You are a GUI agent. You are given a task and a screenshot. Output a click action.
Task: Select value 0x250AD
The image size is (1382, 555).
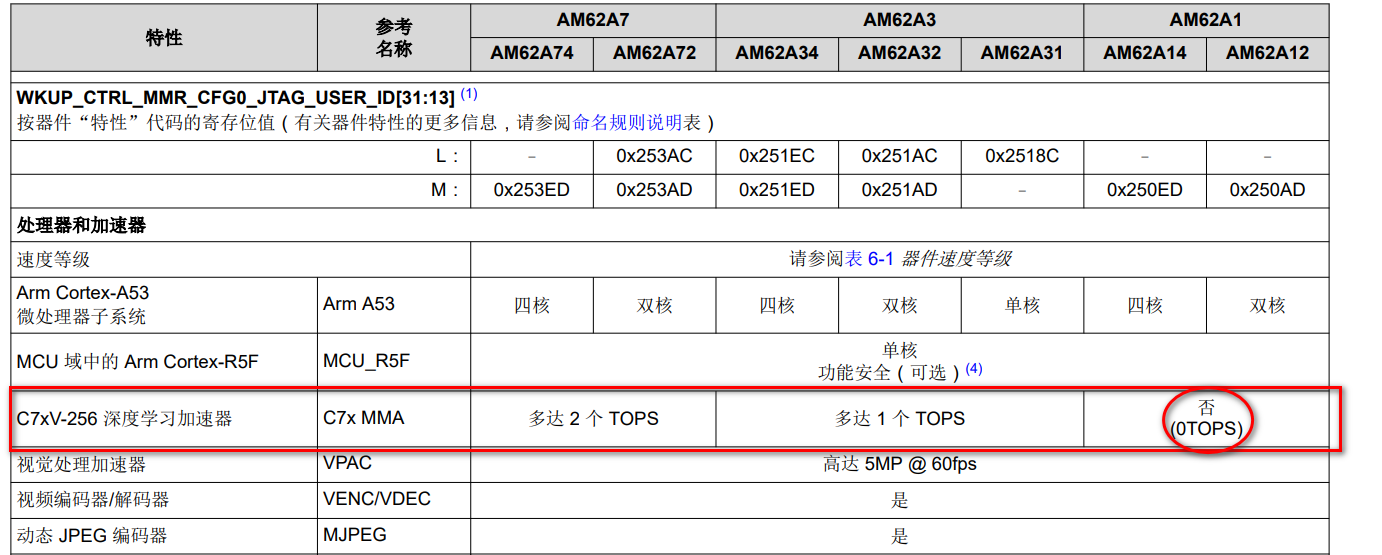[1267, 189]
